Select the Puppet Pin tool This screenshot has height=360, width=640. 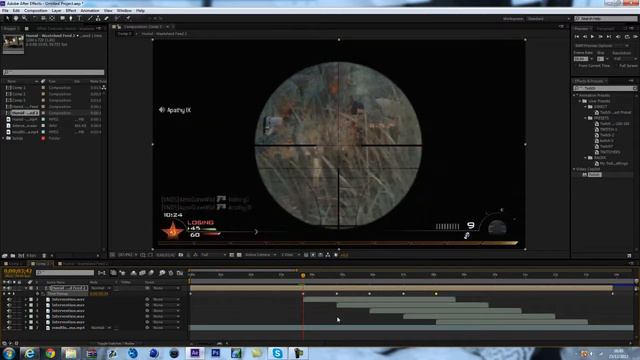coord(128,18)
